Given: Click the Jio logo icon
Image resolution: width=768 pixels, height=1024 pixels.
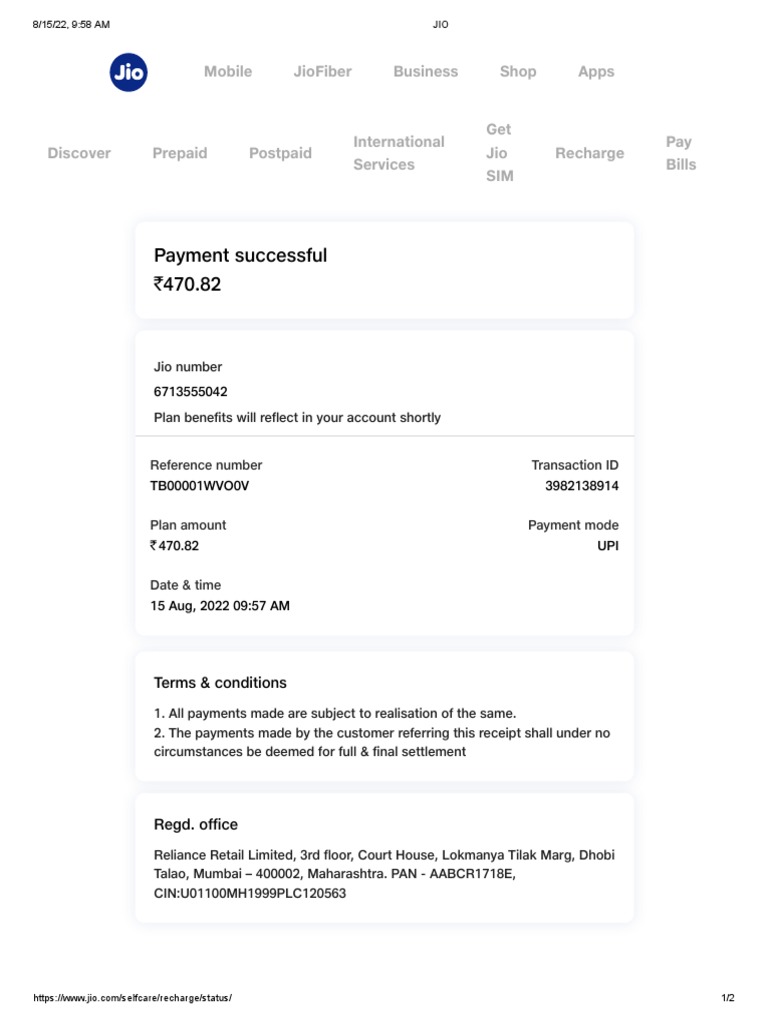Looking at the screenshot, I should [x=129, y=72].
